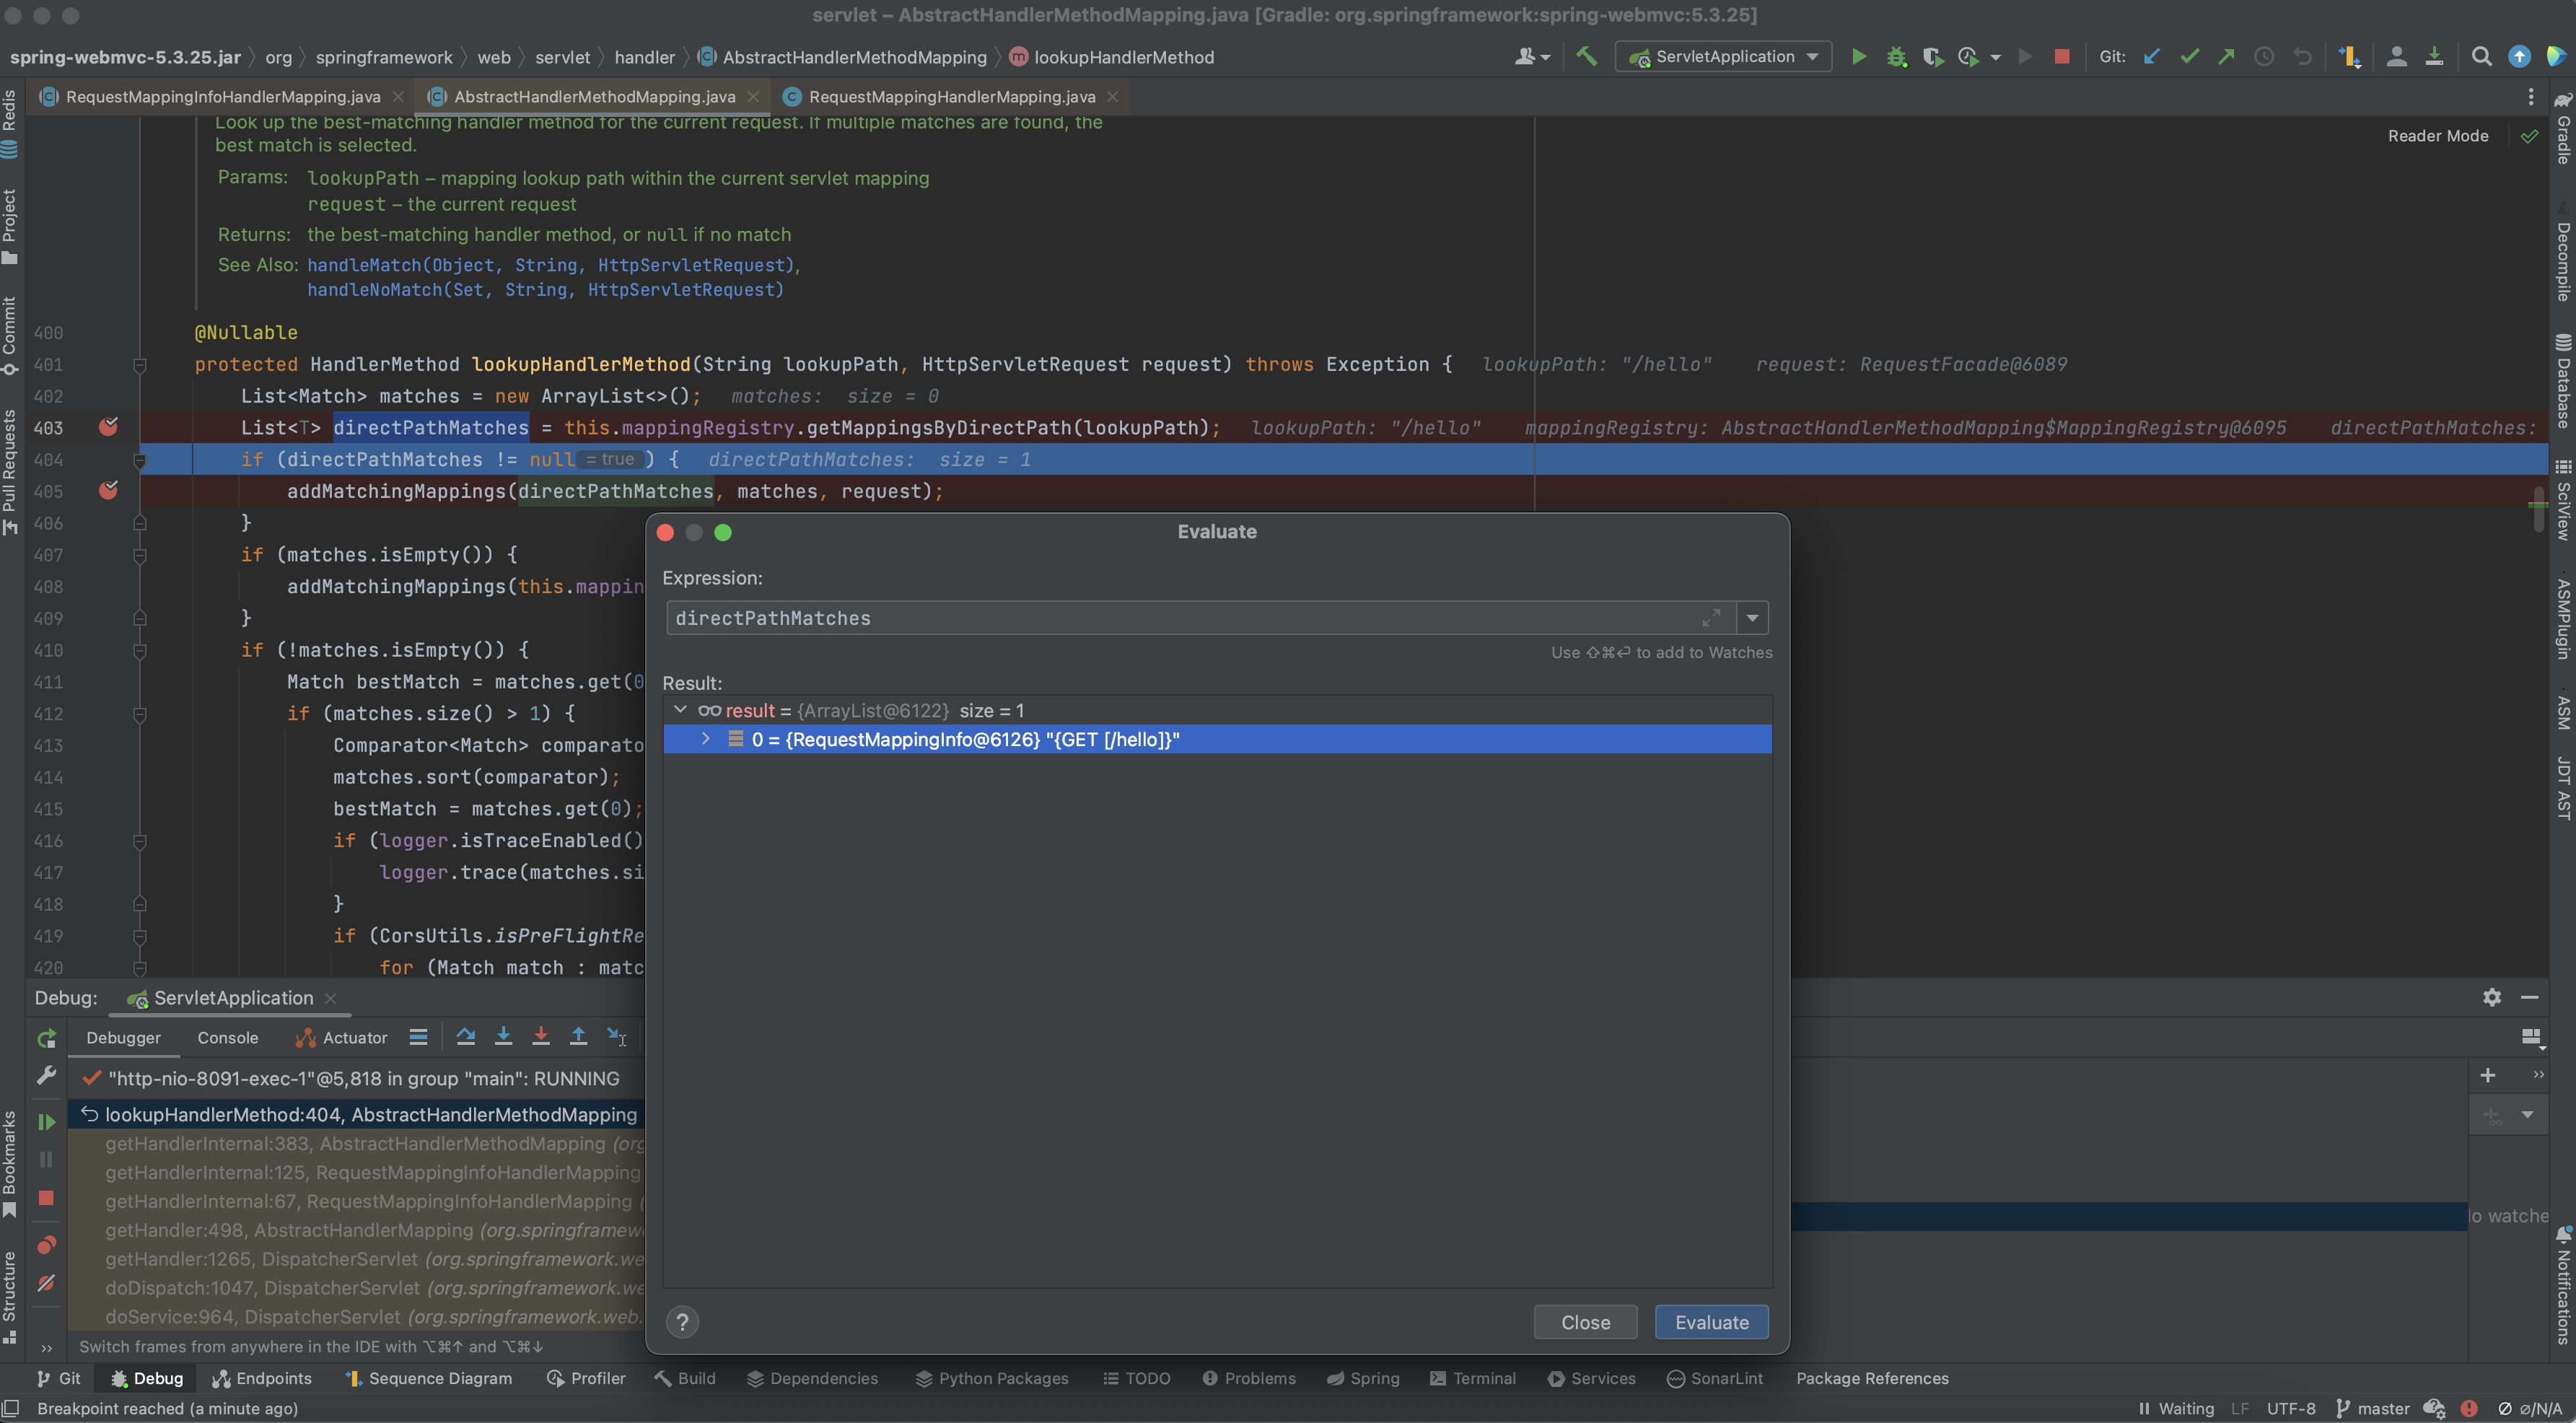Toggle Mute Breakpoints in the debug sidebar
Screen dimensions: 2576x1423
(x=46, y=1283)
